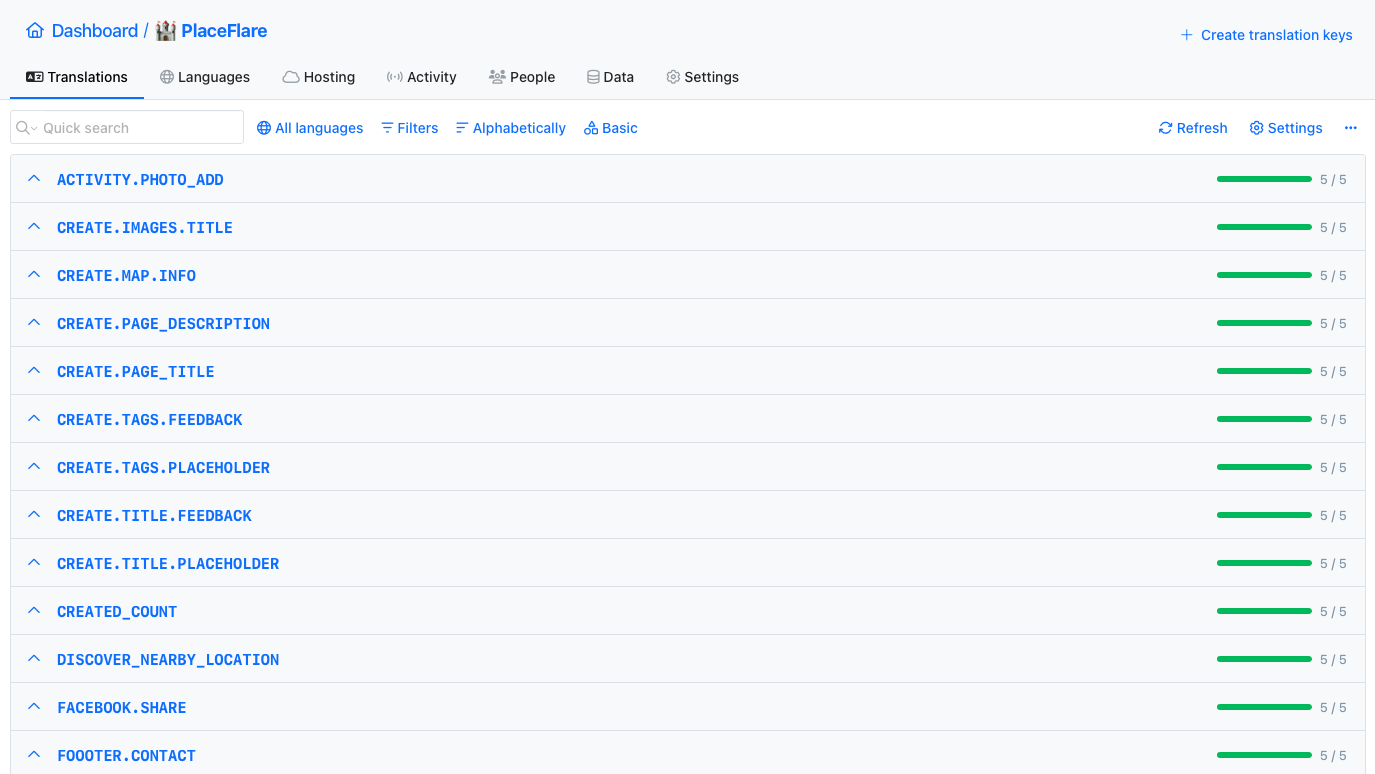Click the CREATE.MAP.INFO key name
The image size is (1375, 774).
(x=126, y=276)
